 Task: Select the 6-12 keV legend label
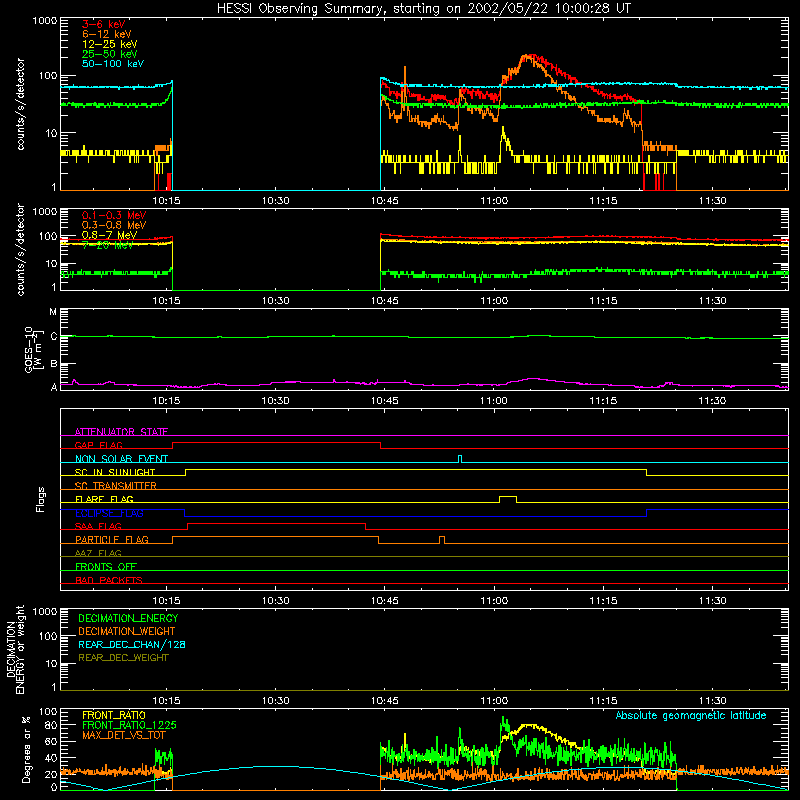(x=107, y=34)
